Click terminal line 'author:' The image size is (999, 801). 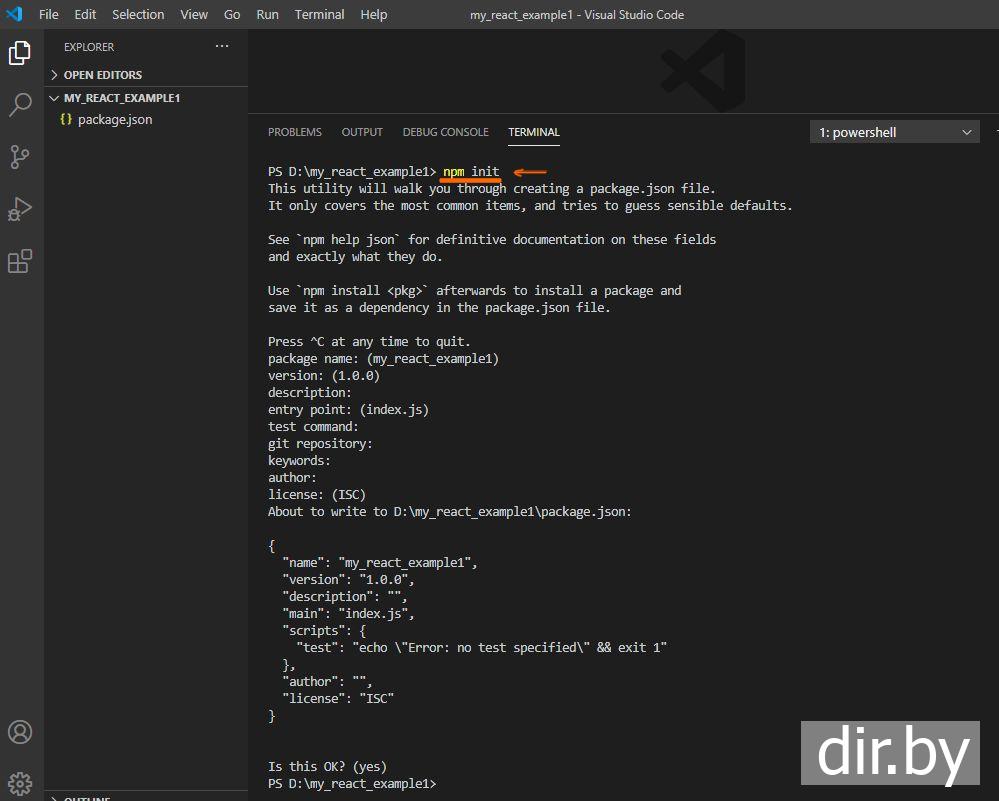click(292, 477)
